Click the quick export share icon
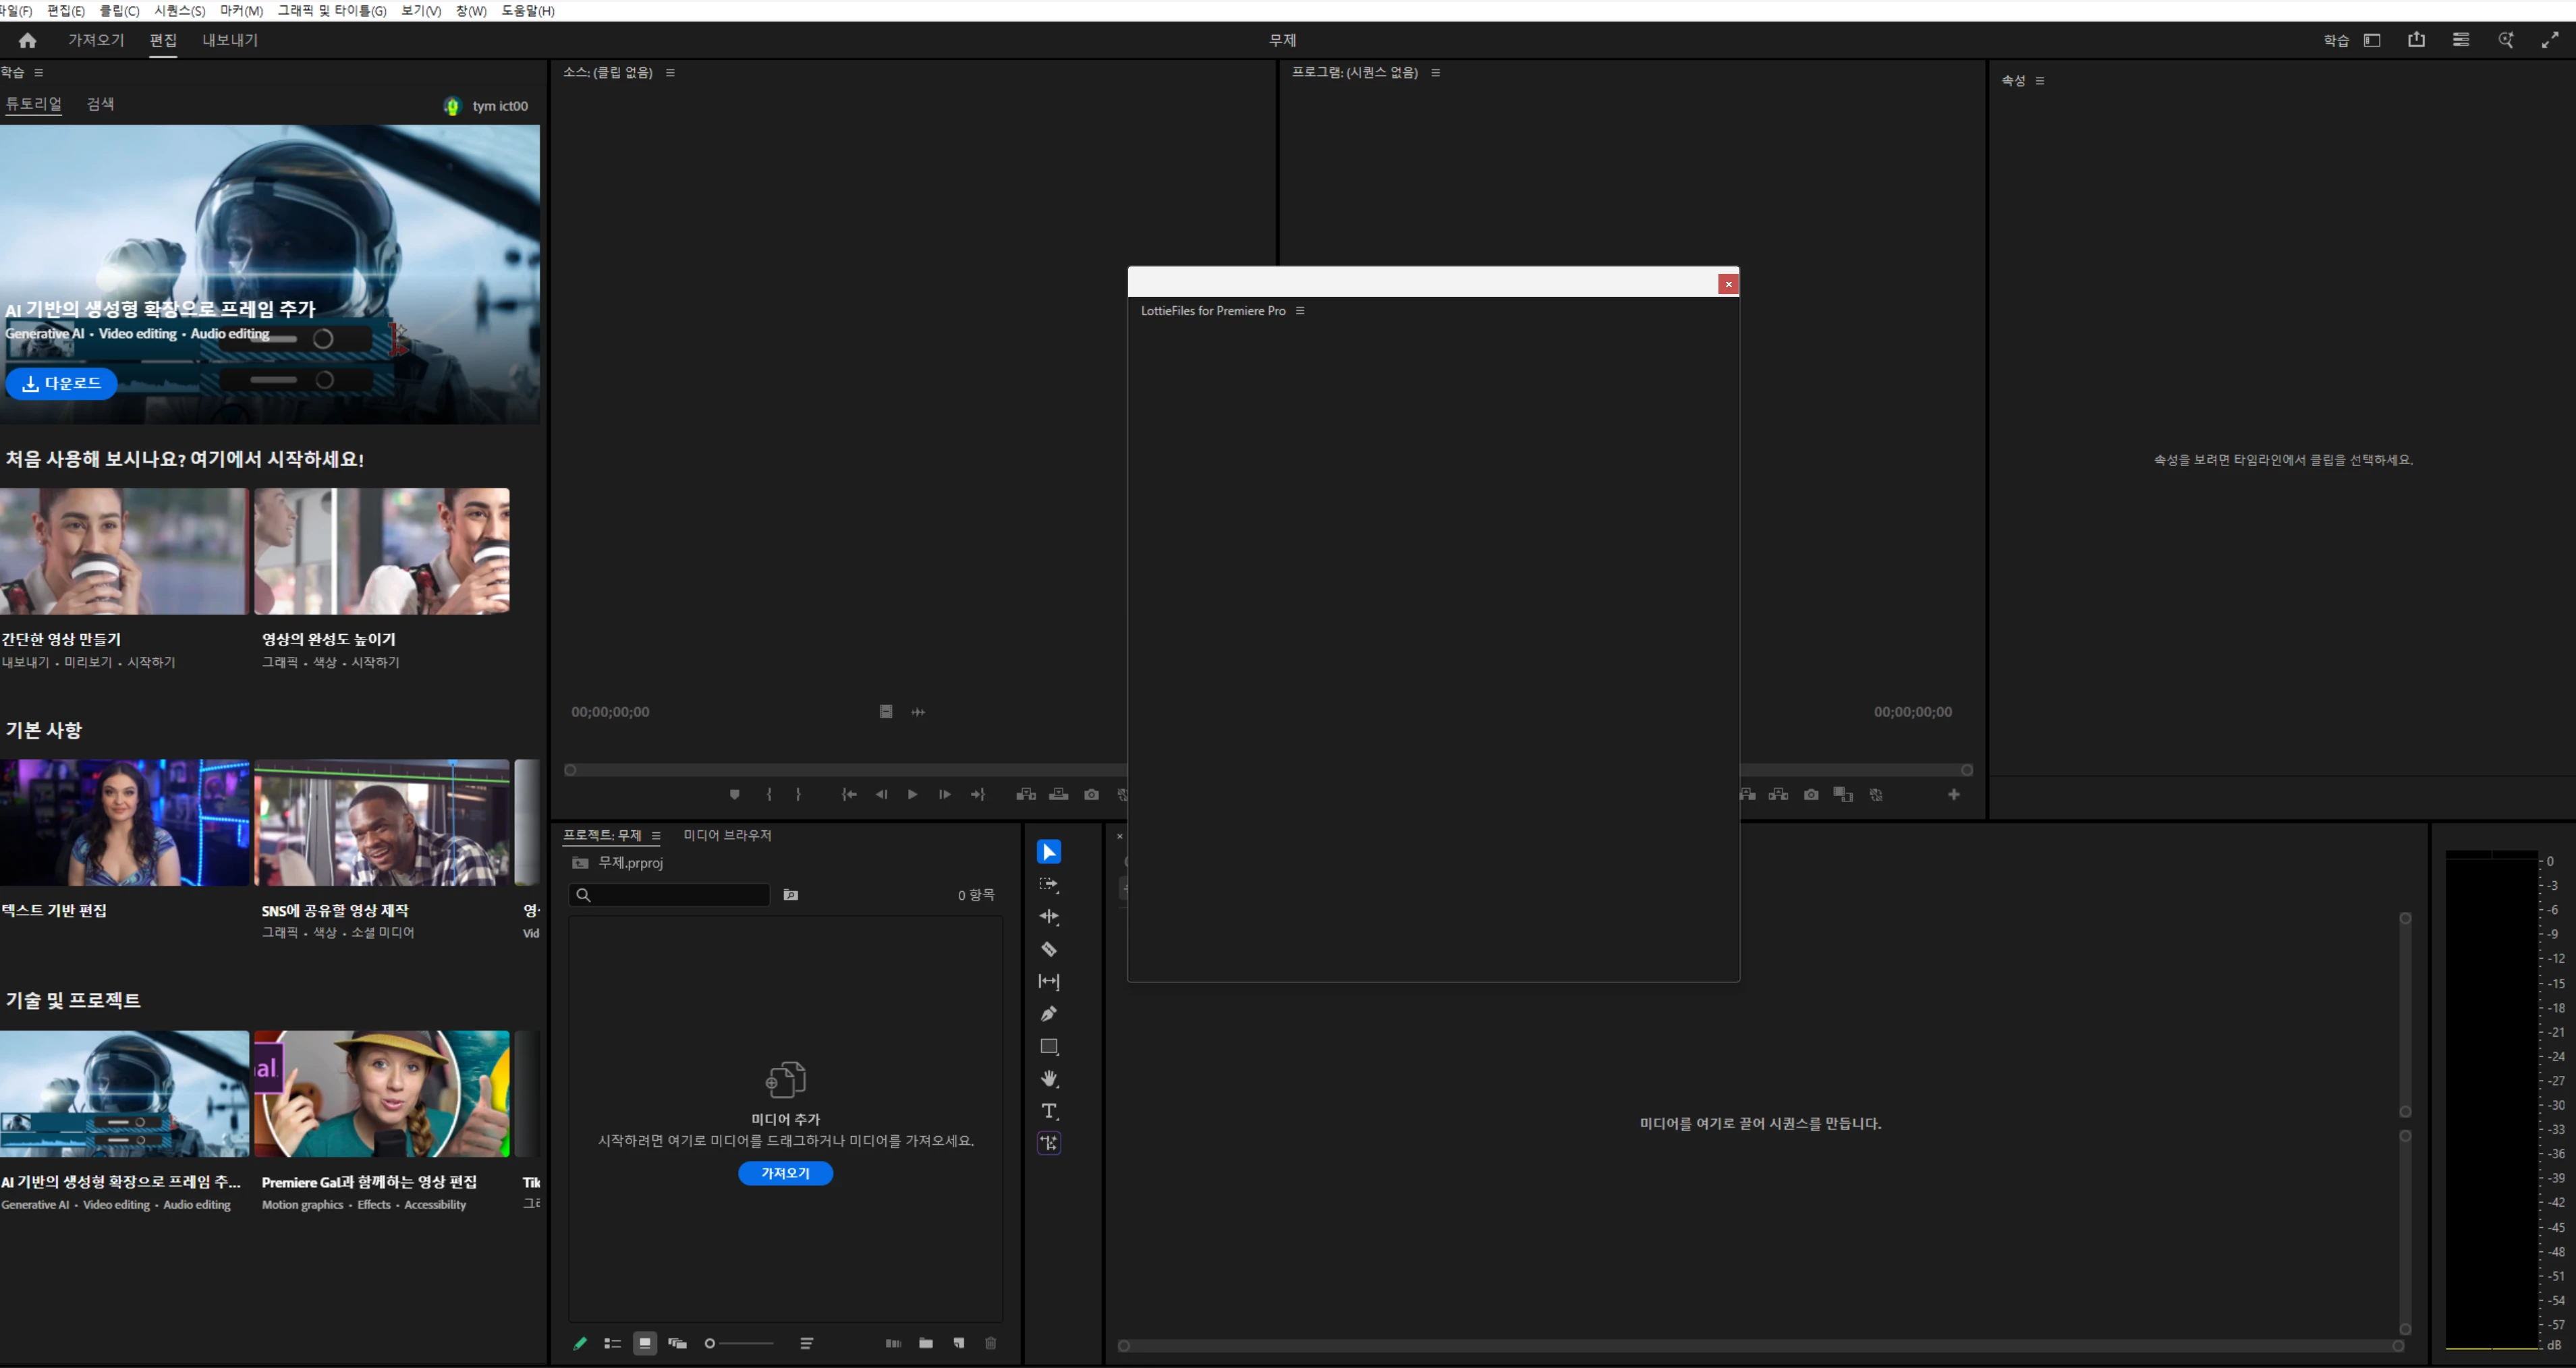Viewport: 2576px width, 1368px height. [x=2416, y=40]
